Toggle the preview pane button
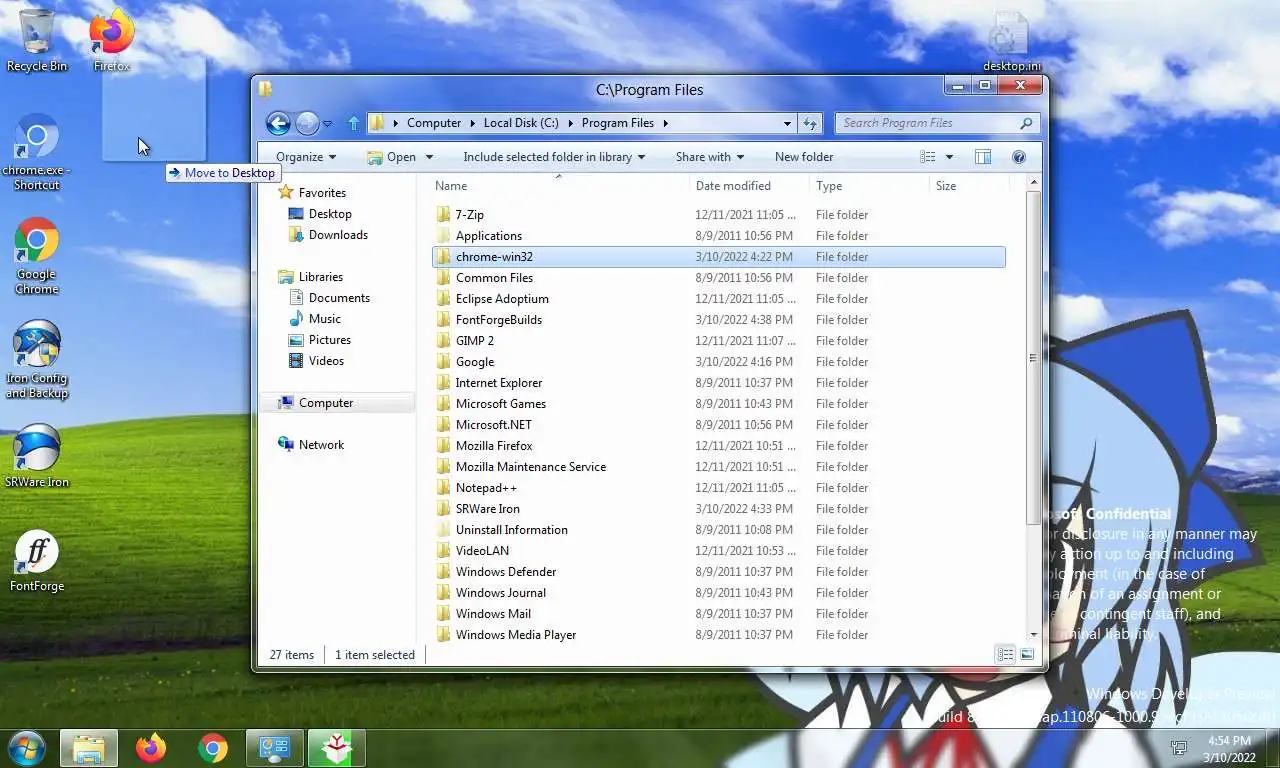The width and height of the screenshot is (1280, 768). [x=983, y=157]
